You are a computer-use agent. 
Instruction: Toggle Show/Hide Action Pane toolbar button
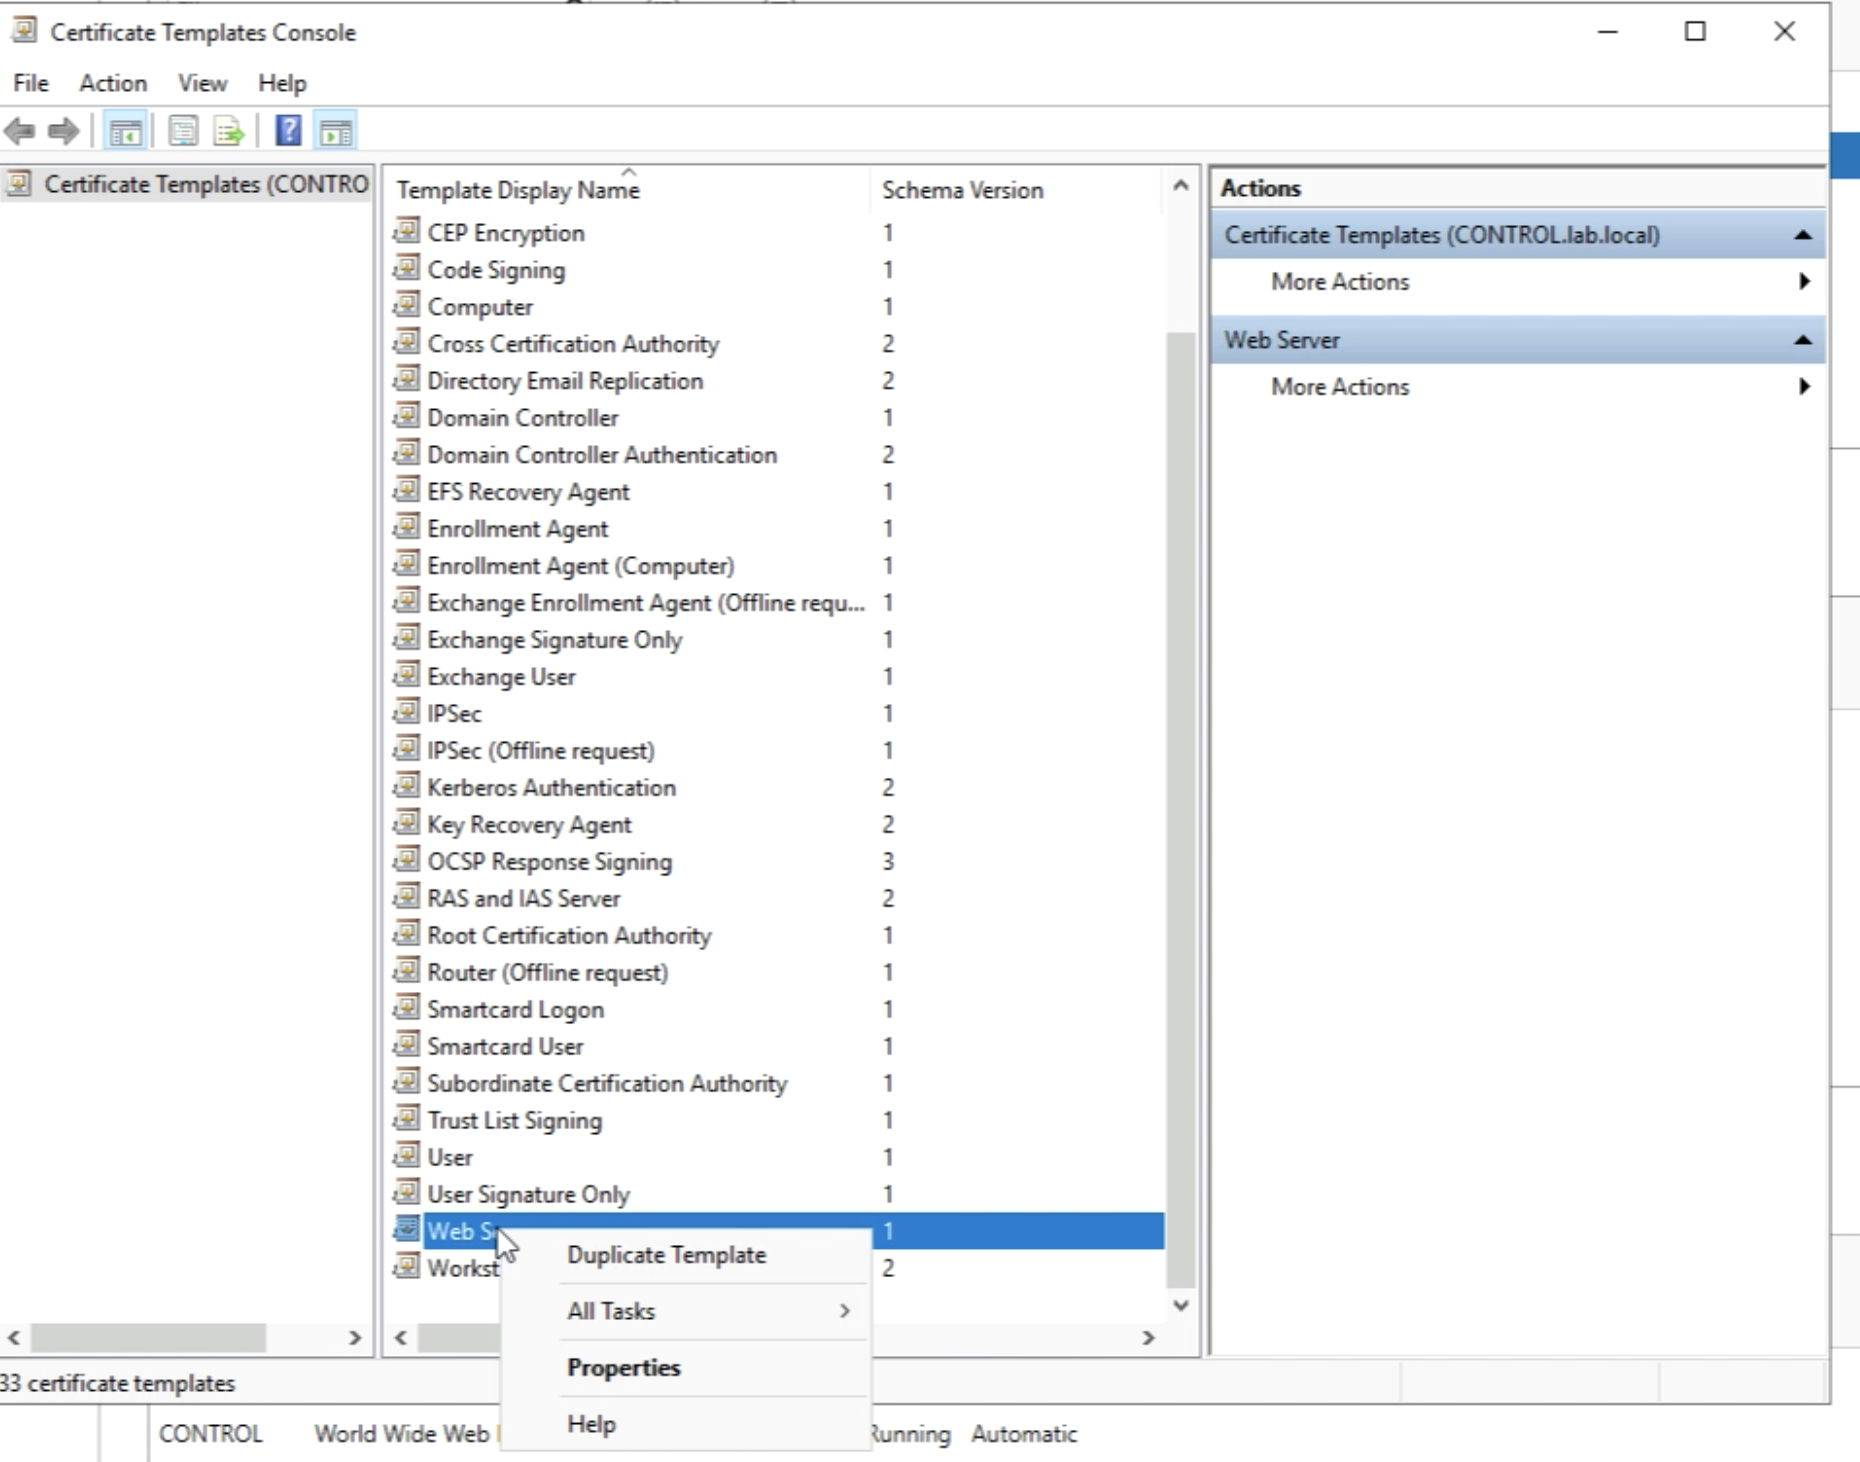click(336, 131)
